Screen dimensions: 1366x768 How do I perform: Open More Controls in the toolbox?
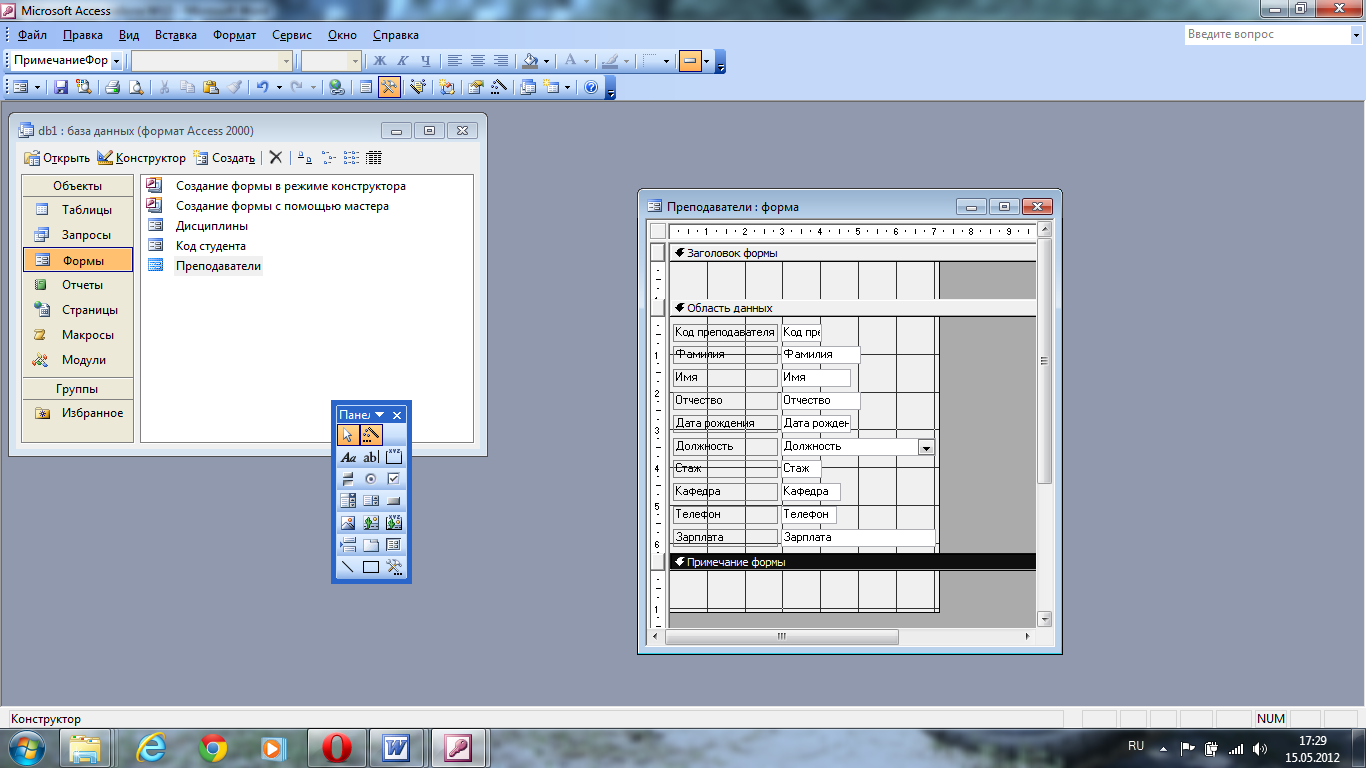pos(394,566)
